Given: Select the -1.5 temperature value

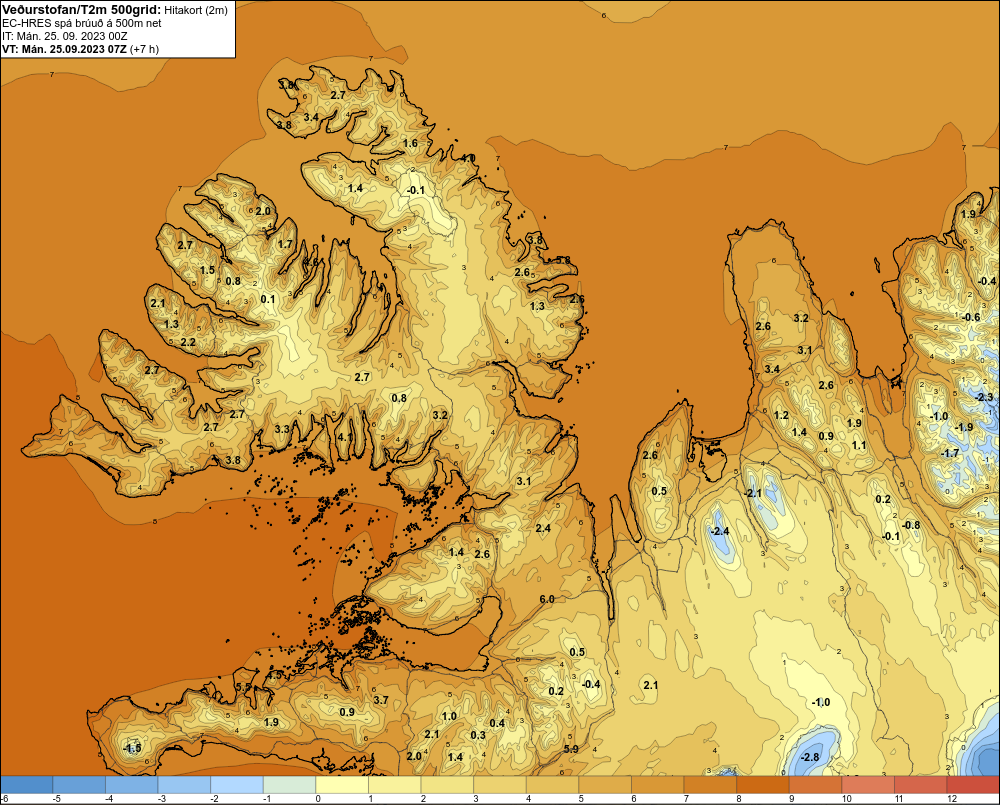Looking at the screenshot, I should [x=132, y=748].
